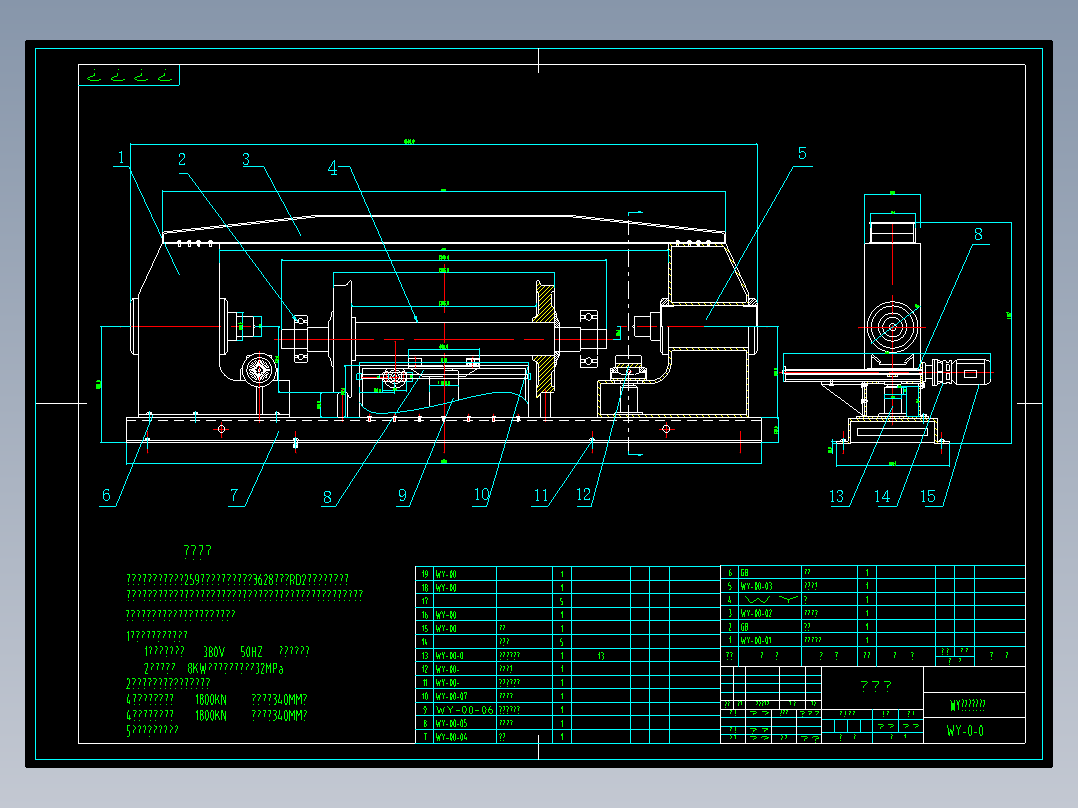Click the WY-00-04 parts list cell
The height and width of the screenshot is (808, 1078).
tap(465, 737)
